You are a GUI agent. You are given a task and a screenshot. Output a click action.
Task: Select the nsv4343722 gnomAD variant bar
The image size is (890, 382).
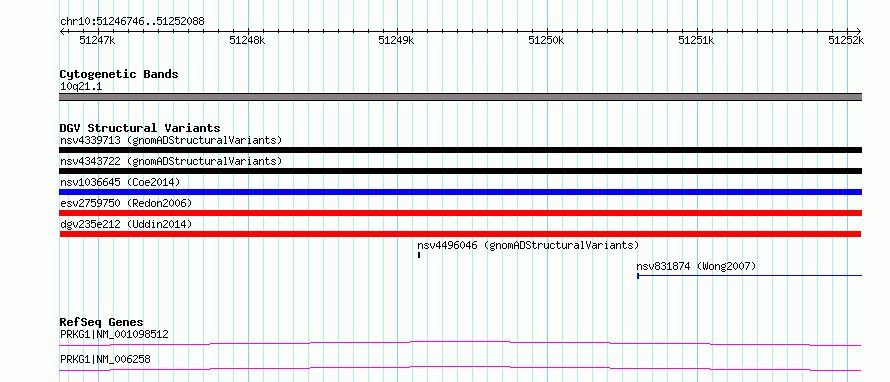460,171
